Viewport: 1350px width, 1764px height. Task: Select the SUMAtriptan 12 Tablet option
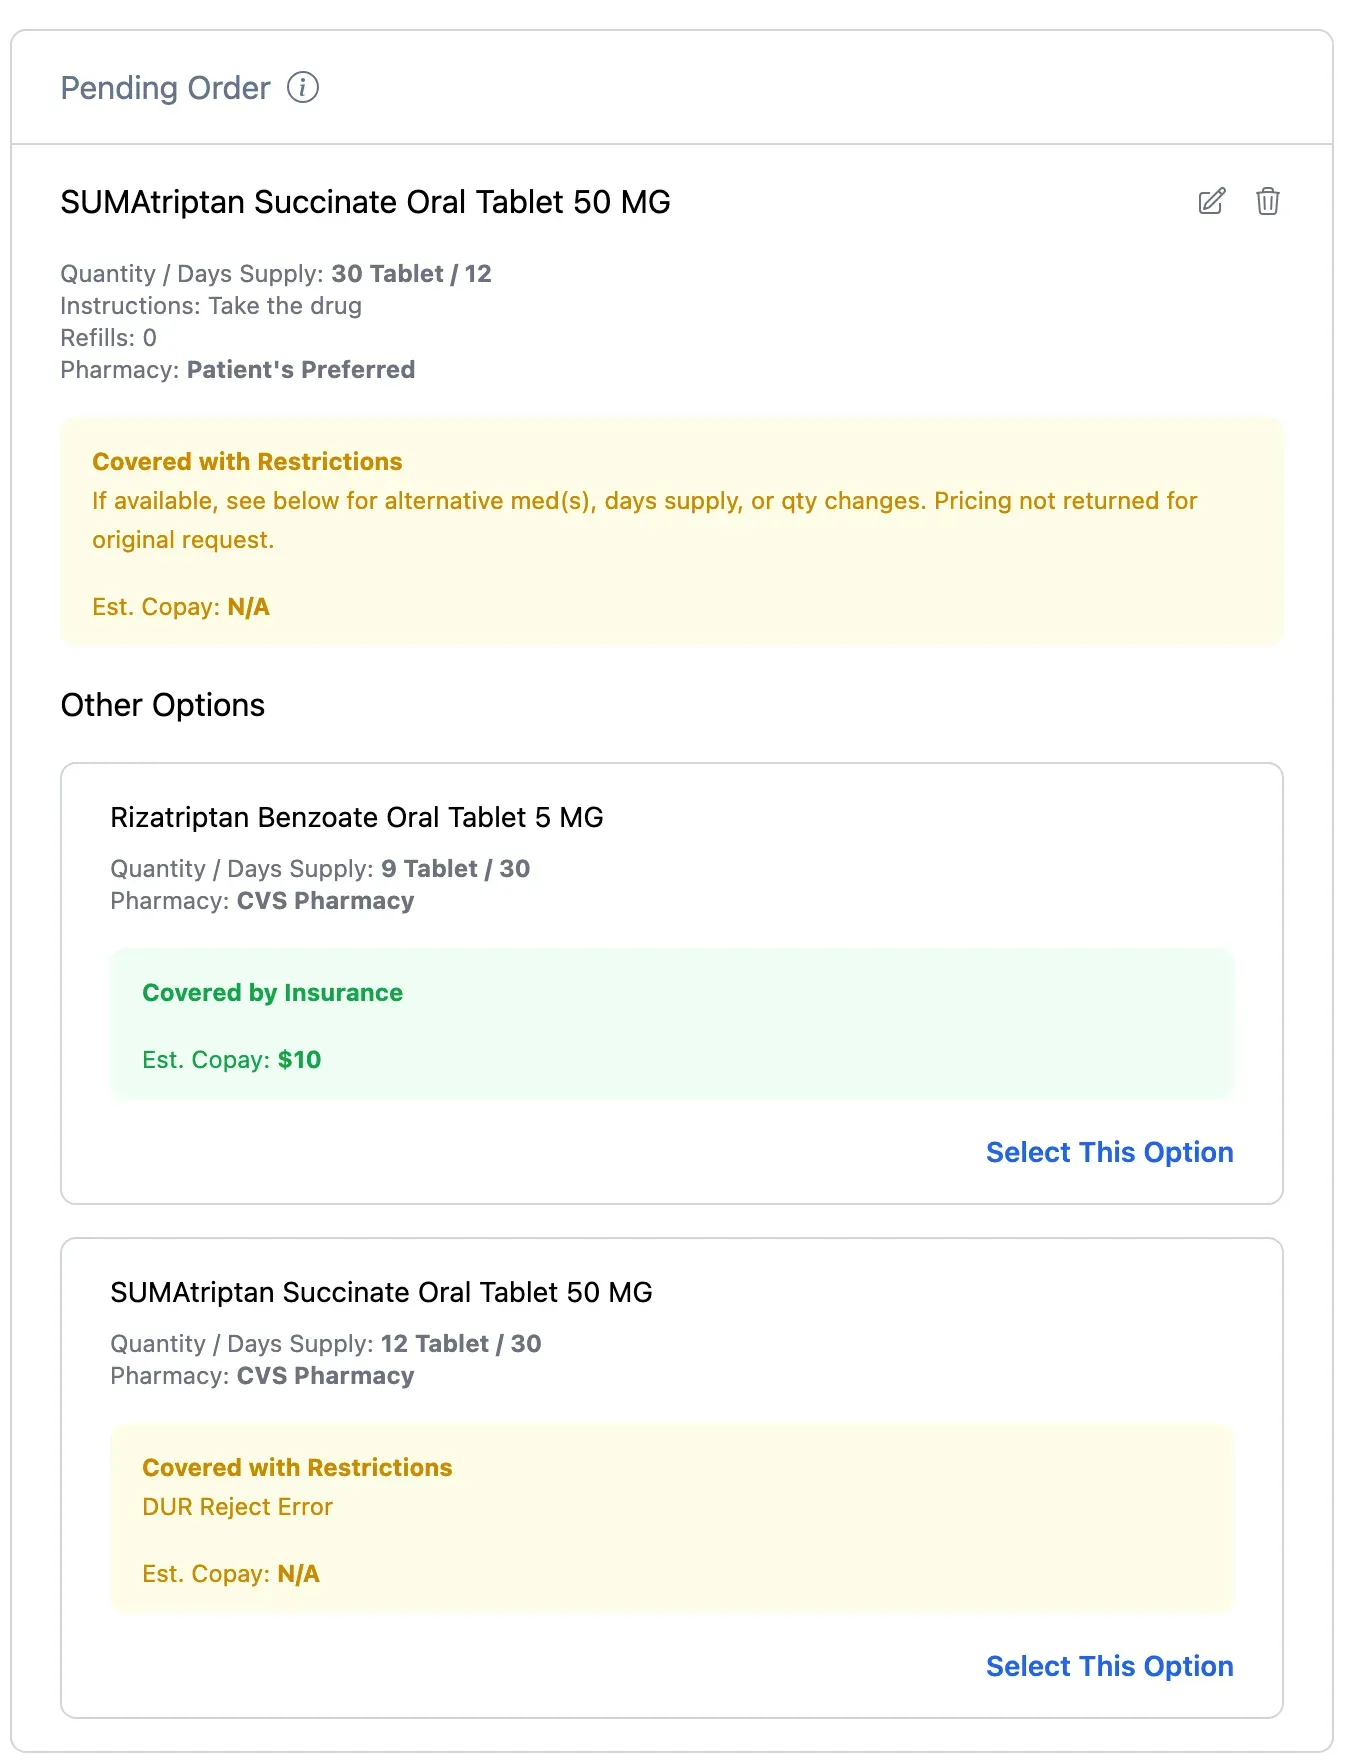(1109, 1666)
